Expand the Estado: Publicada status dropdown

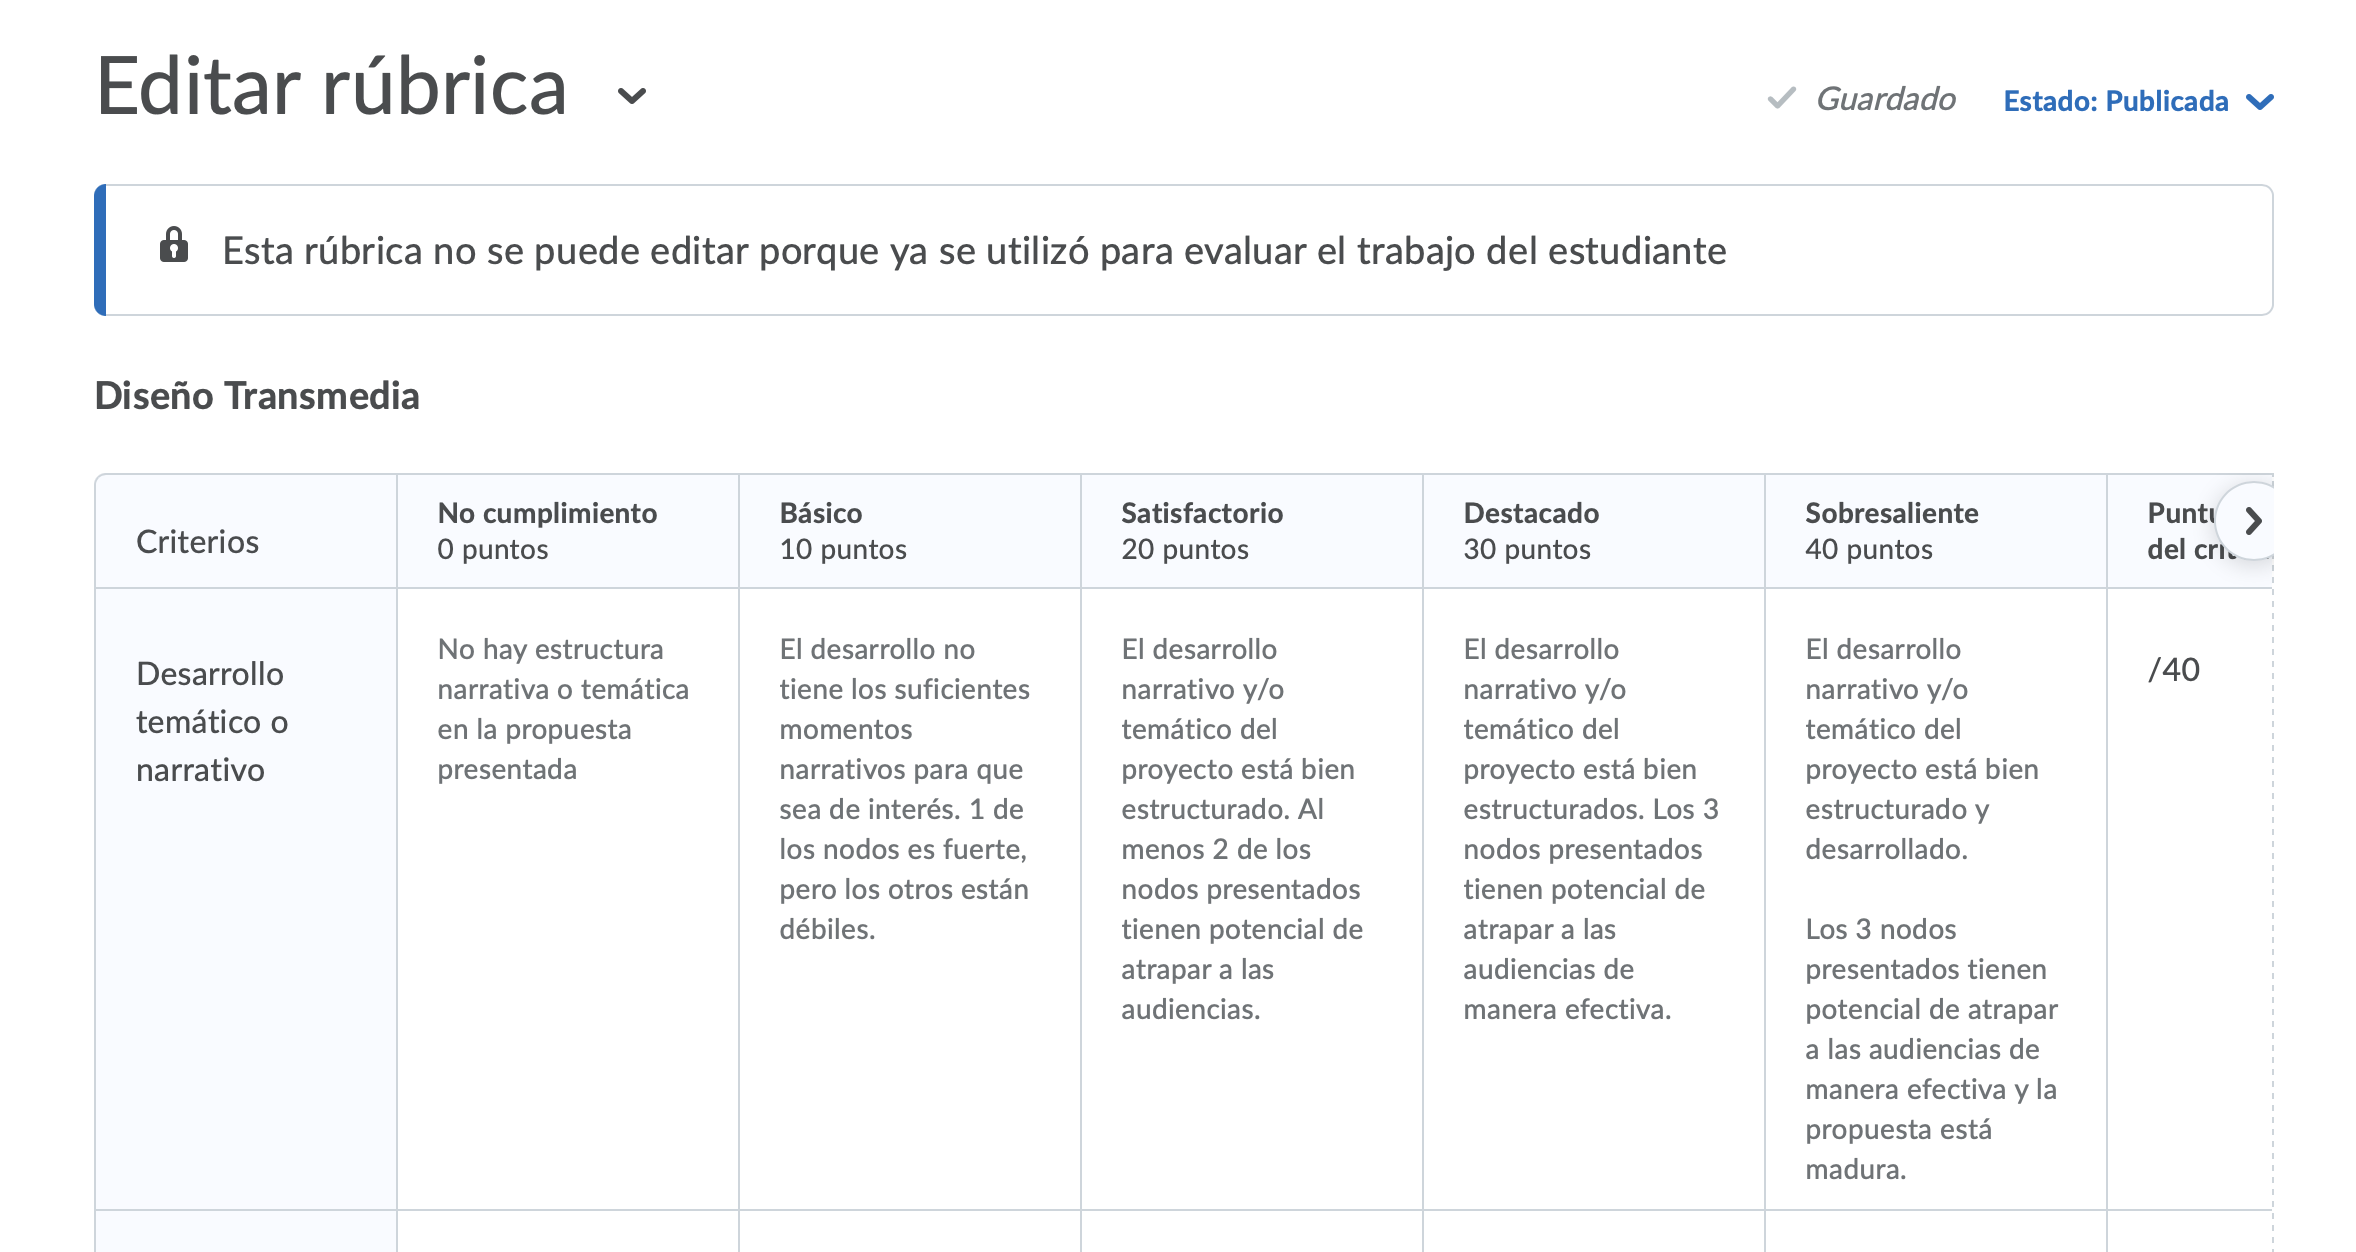click(x=2138, y=101)
